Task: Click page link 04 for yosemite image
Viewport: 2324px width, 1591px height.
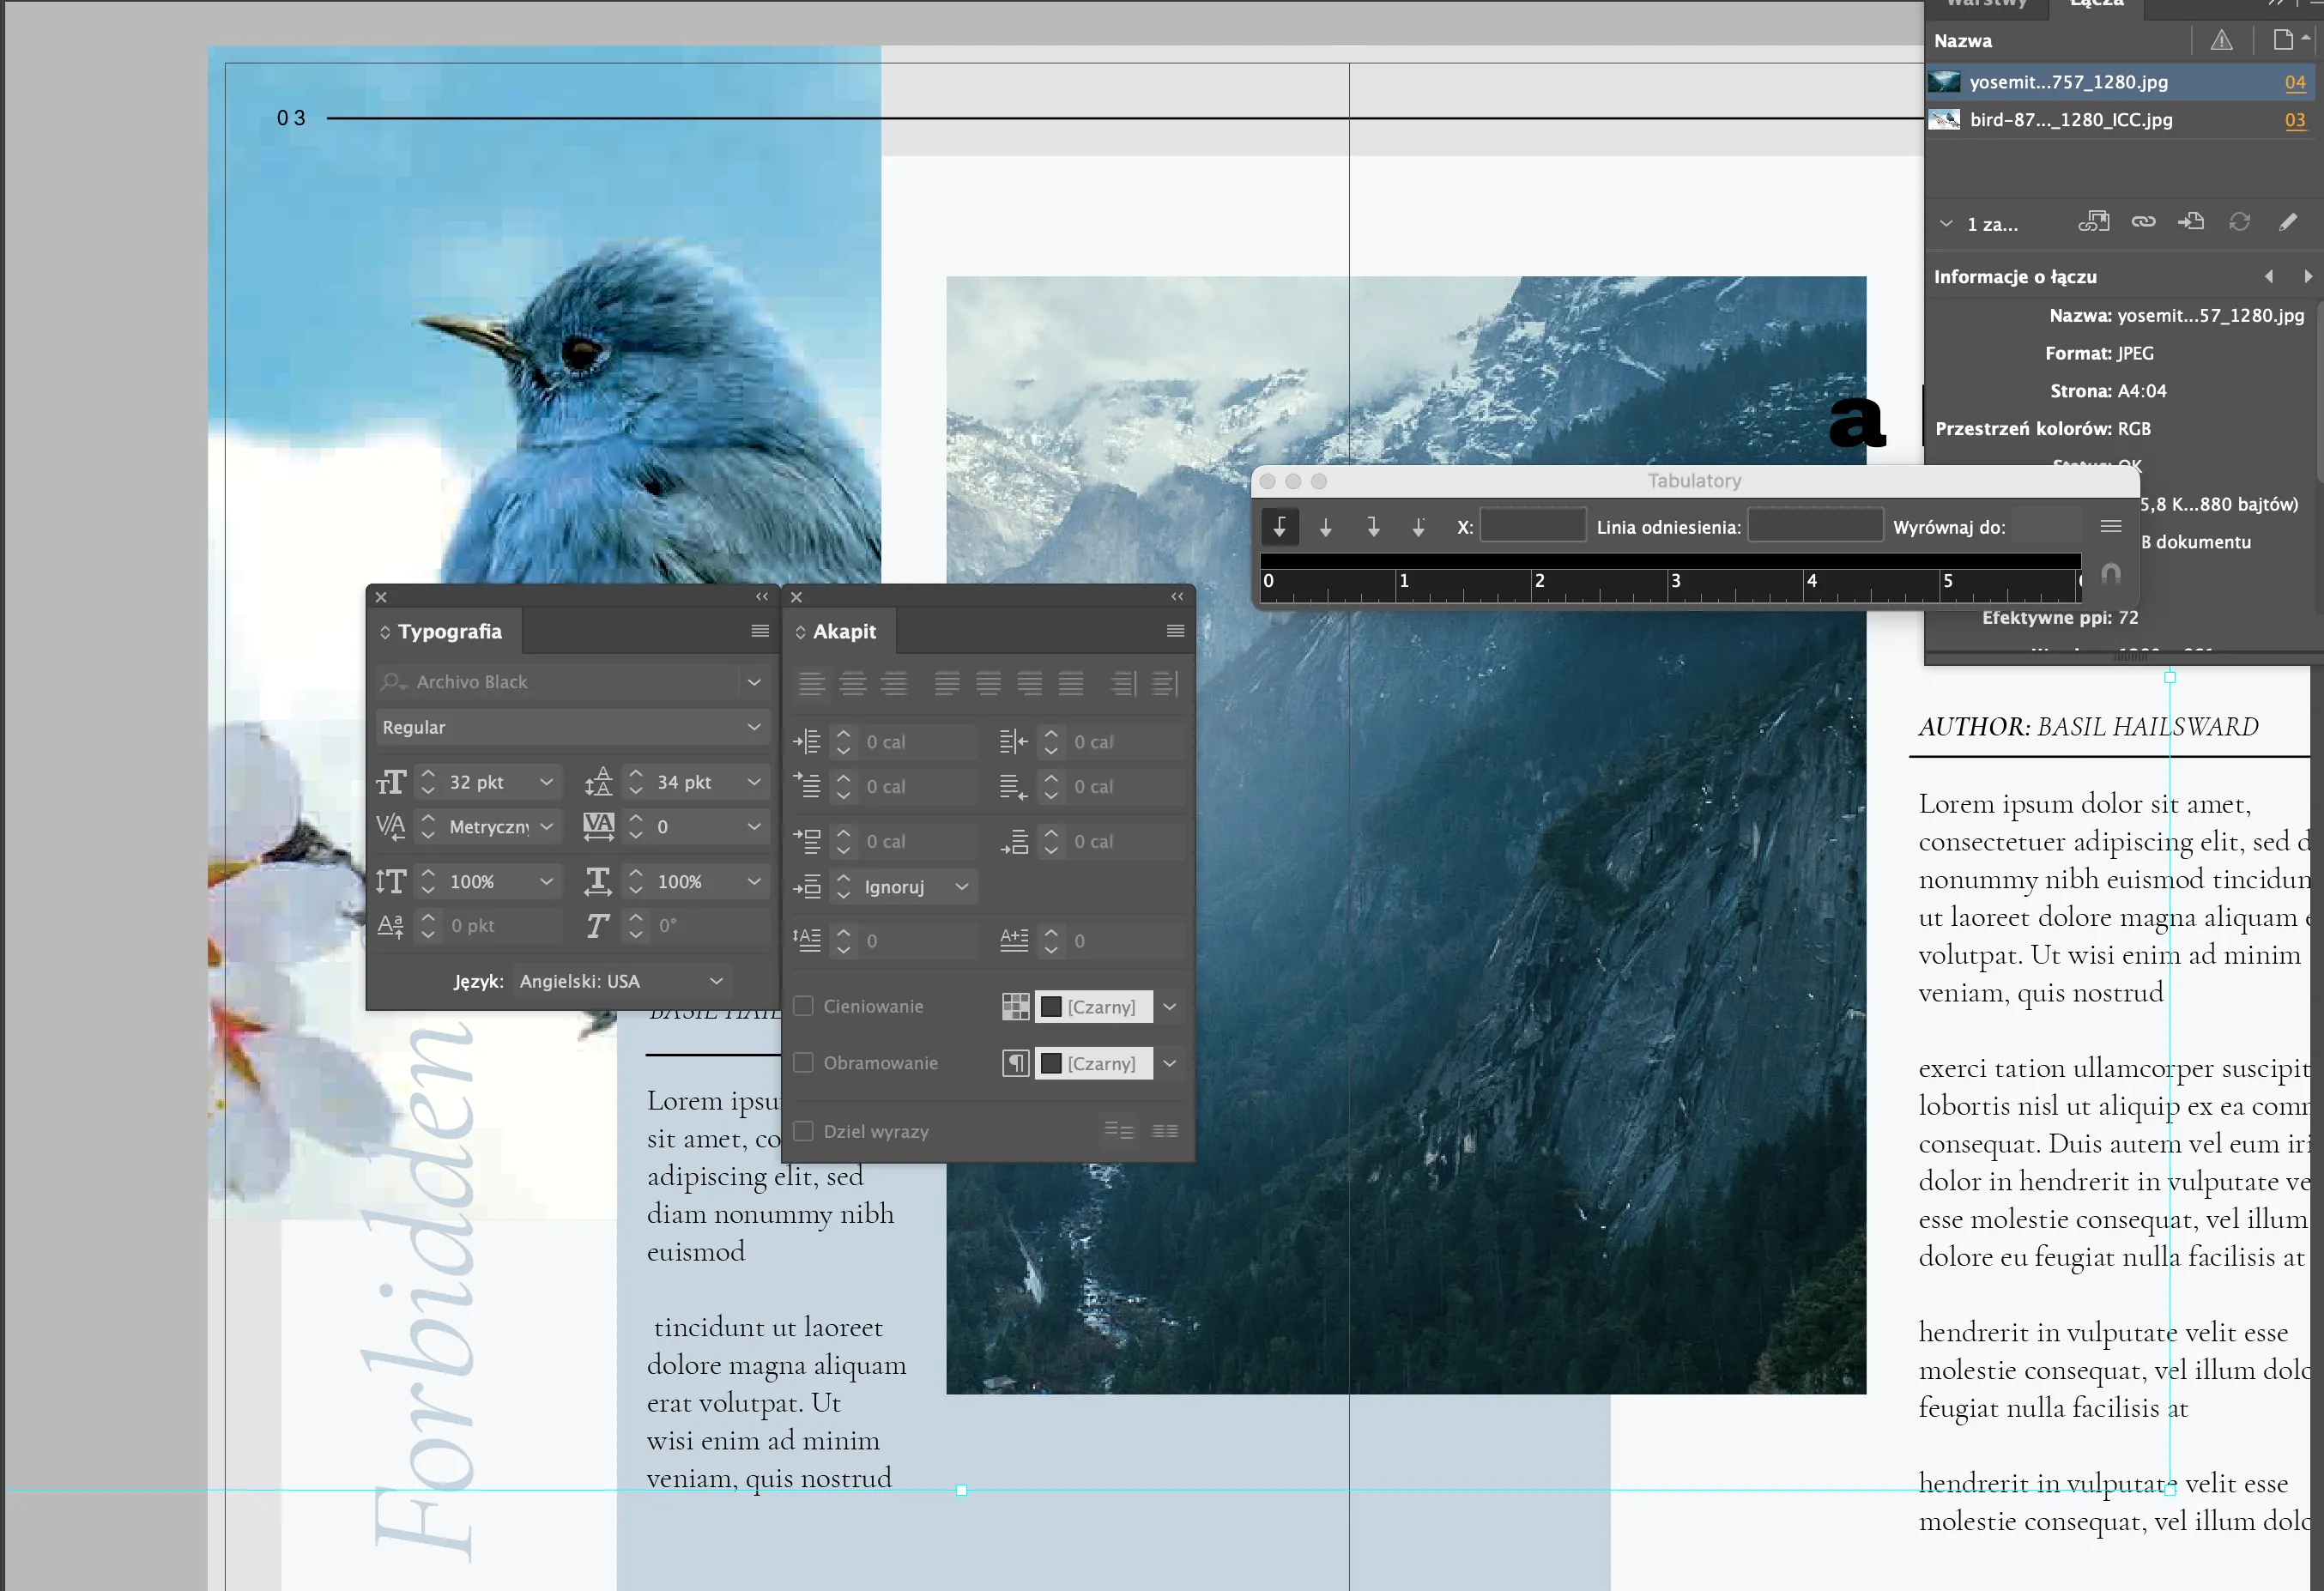Action: click(x=2294, y=82)
